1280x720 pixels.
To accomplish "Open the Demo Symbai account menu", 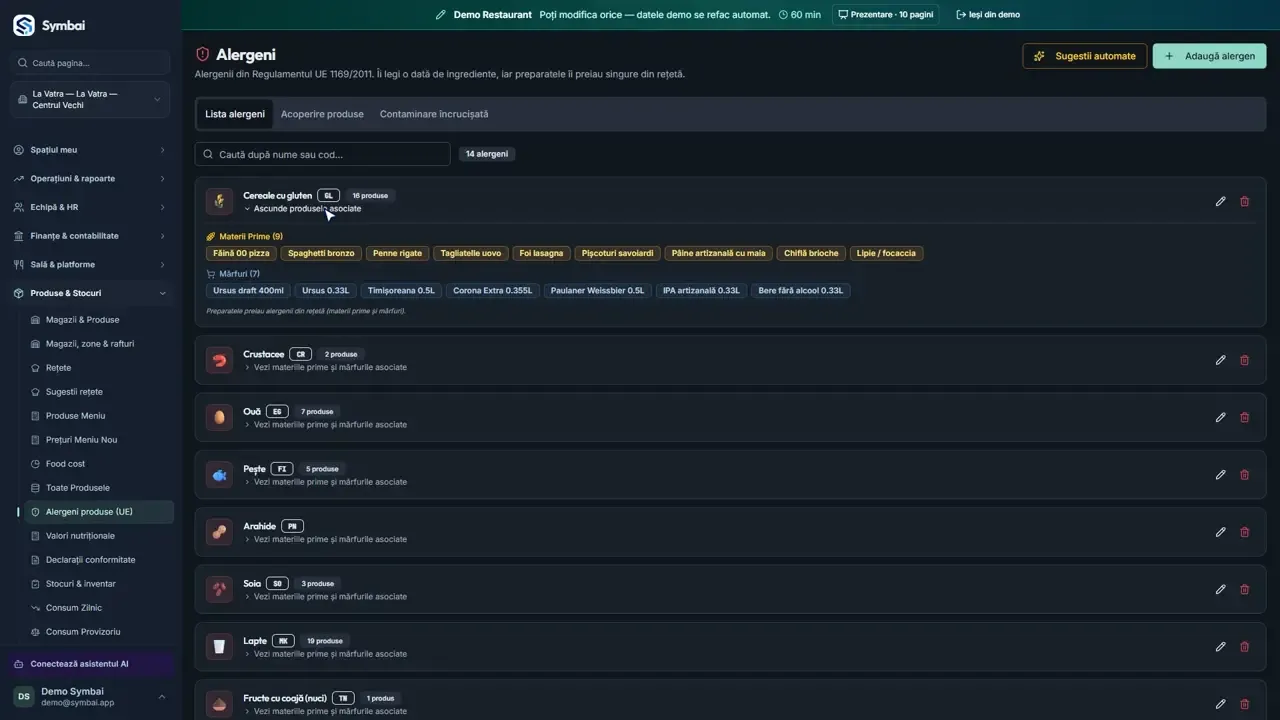I will [x=91, y=697].
